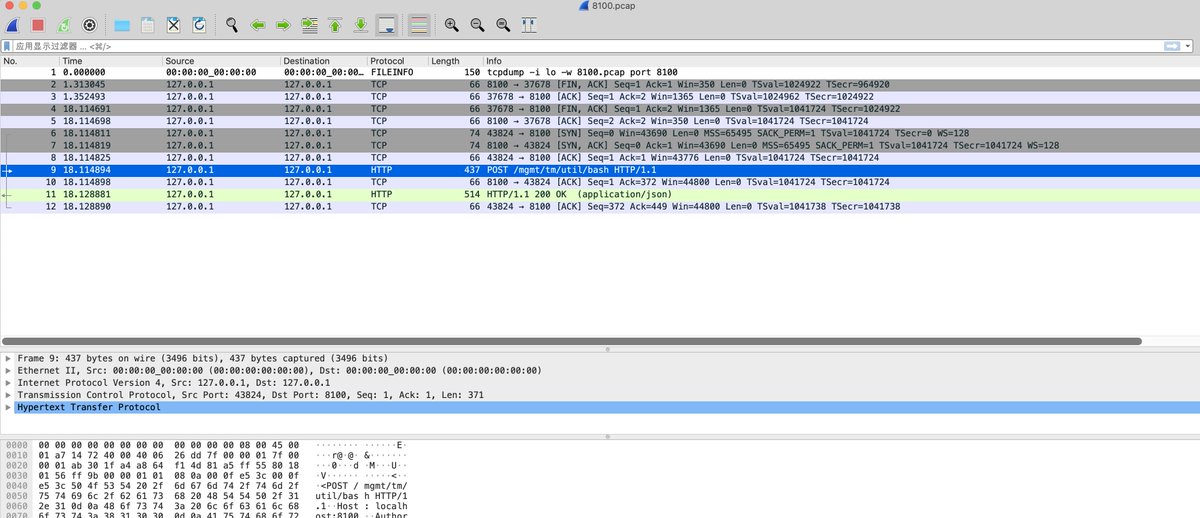Jump to the first packet using the up arrow
Image resolution: width=1200 pixels, height=518 pixels.
pos(335,24)
